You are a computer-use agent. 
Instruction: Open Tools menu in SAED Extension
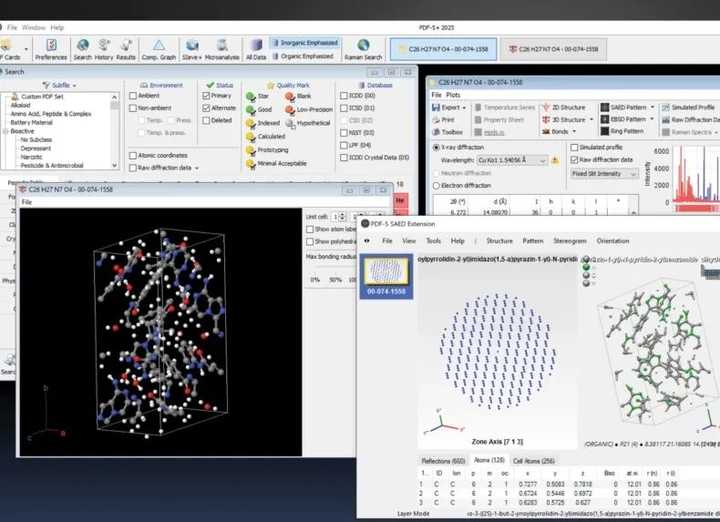pos(433,241)
